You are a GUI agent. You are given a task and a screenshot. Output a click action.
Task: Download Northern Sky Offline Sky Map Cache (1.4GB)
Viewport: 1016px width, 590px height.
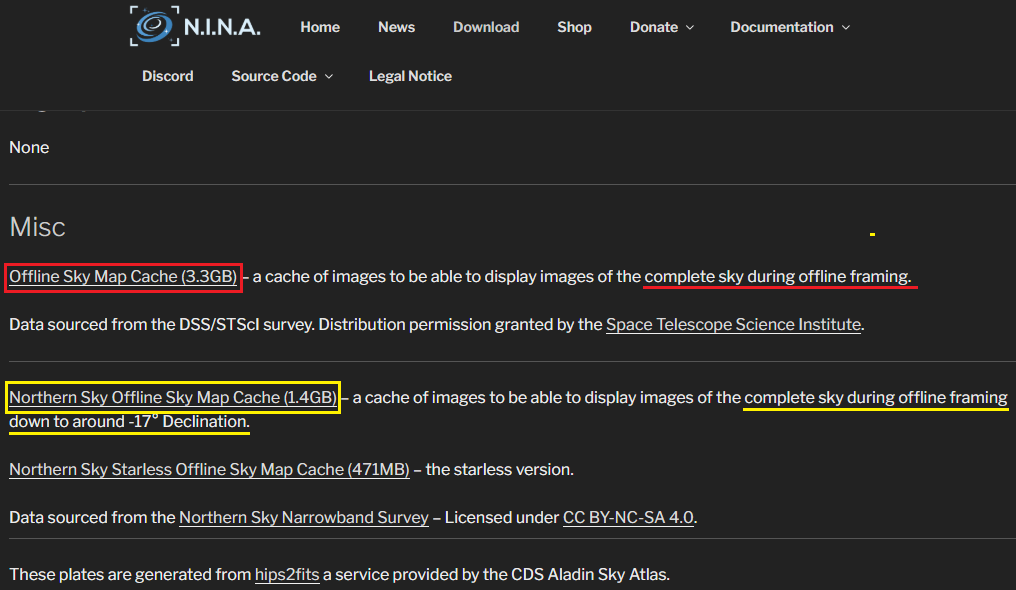click(x=173, y=397)
